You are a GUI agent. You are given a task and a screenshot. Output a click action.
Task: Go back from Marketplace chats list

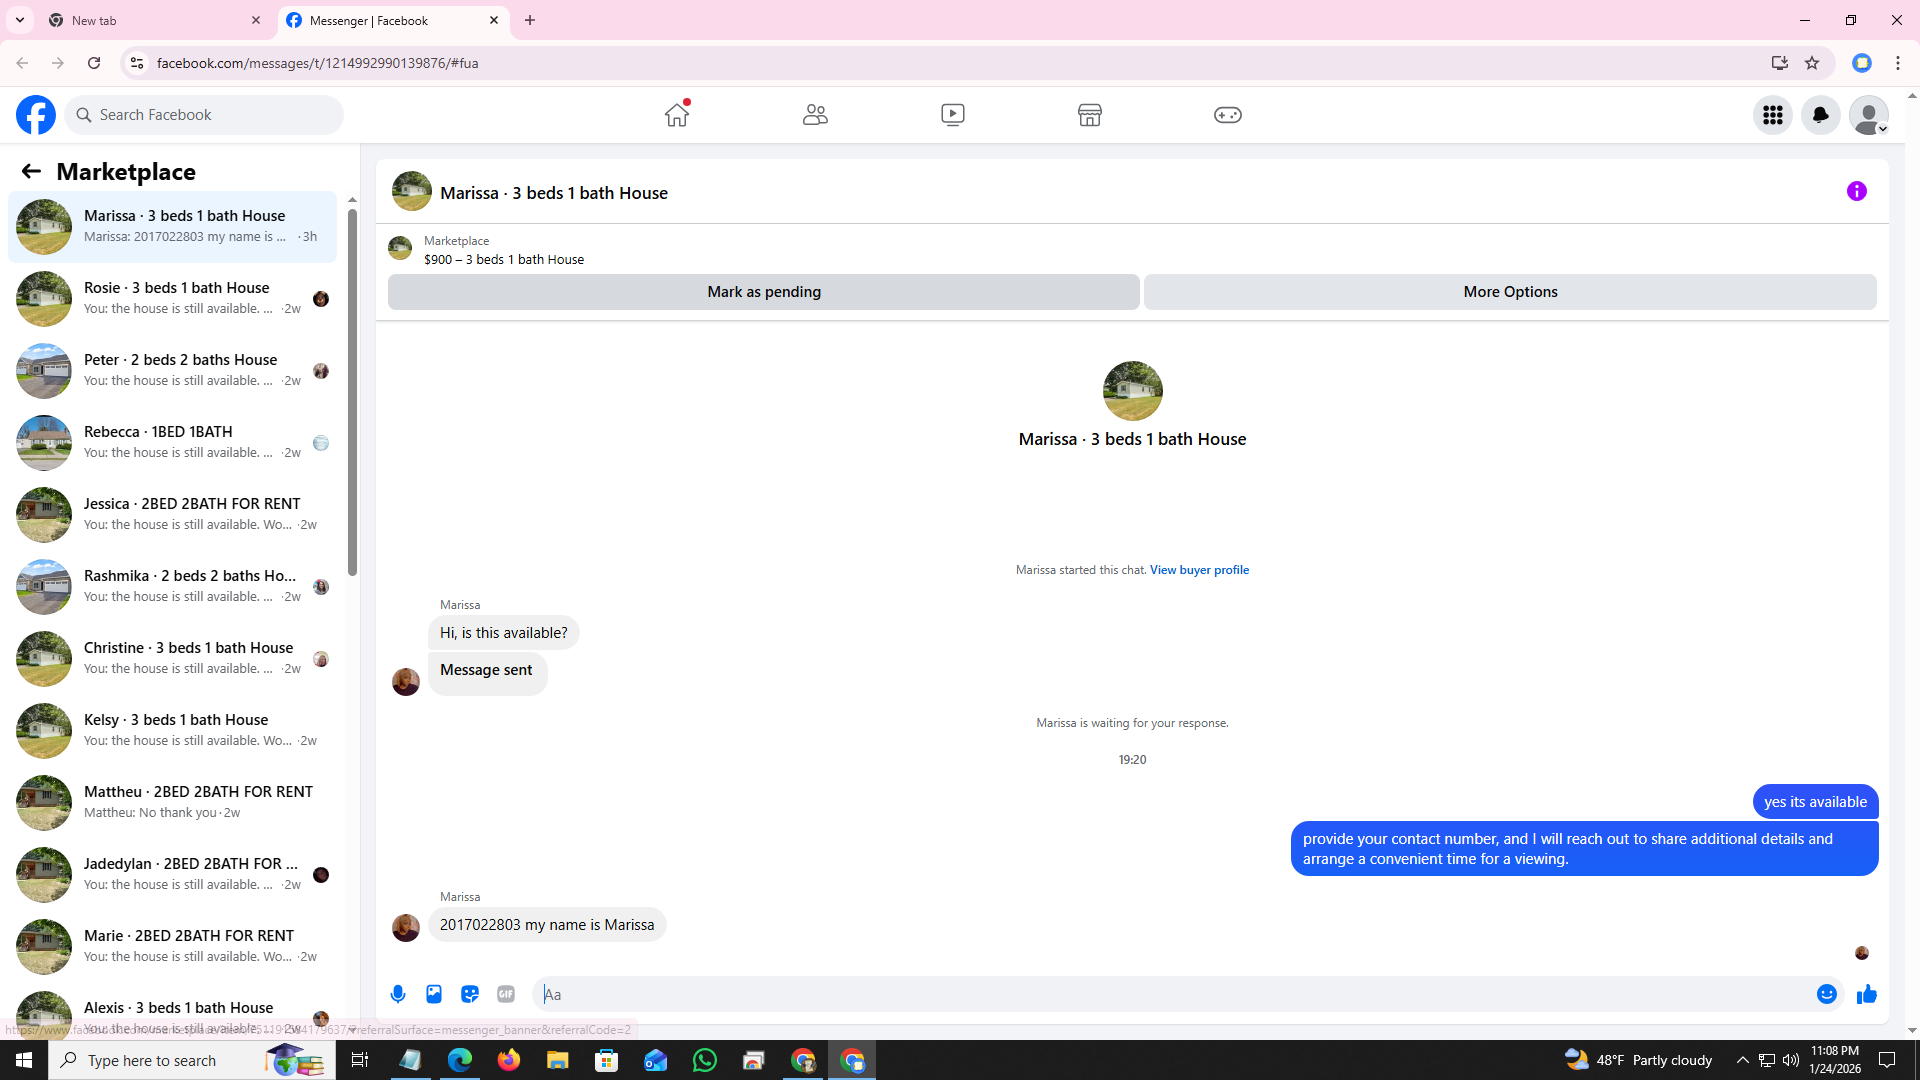(x=31, y=171)
